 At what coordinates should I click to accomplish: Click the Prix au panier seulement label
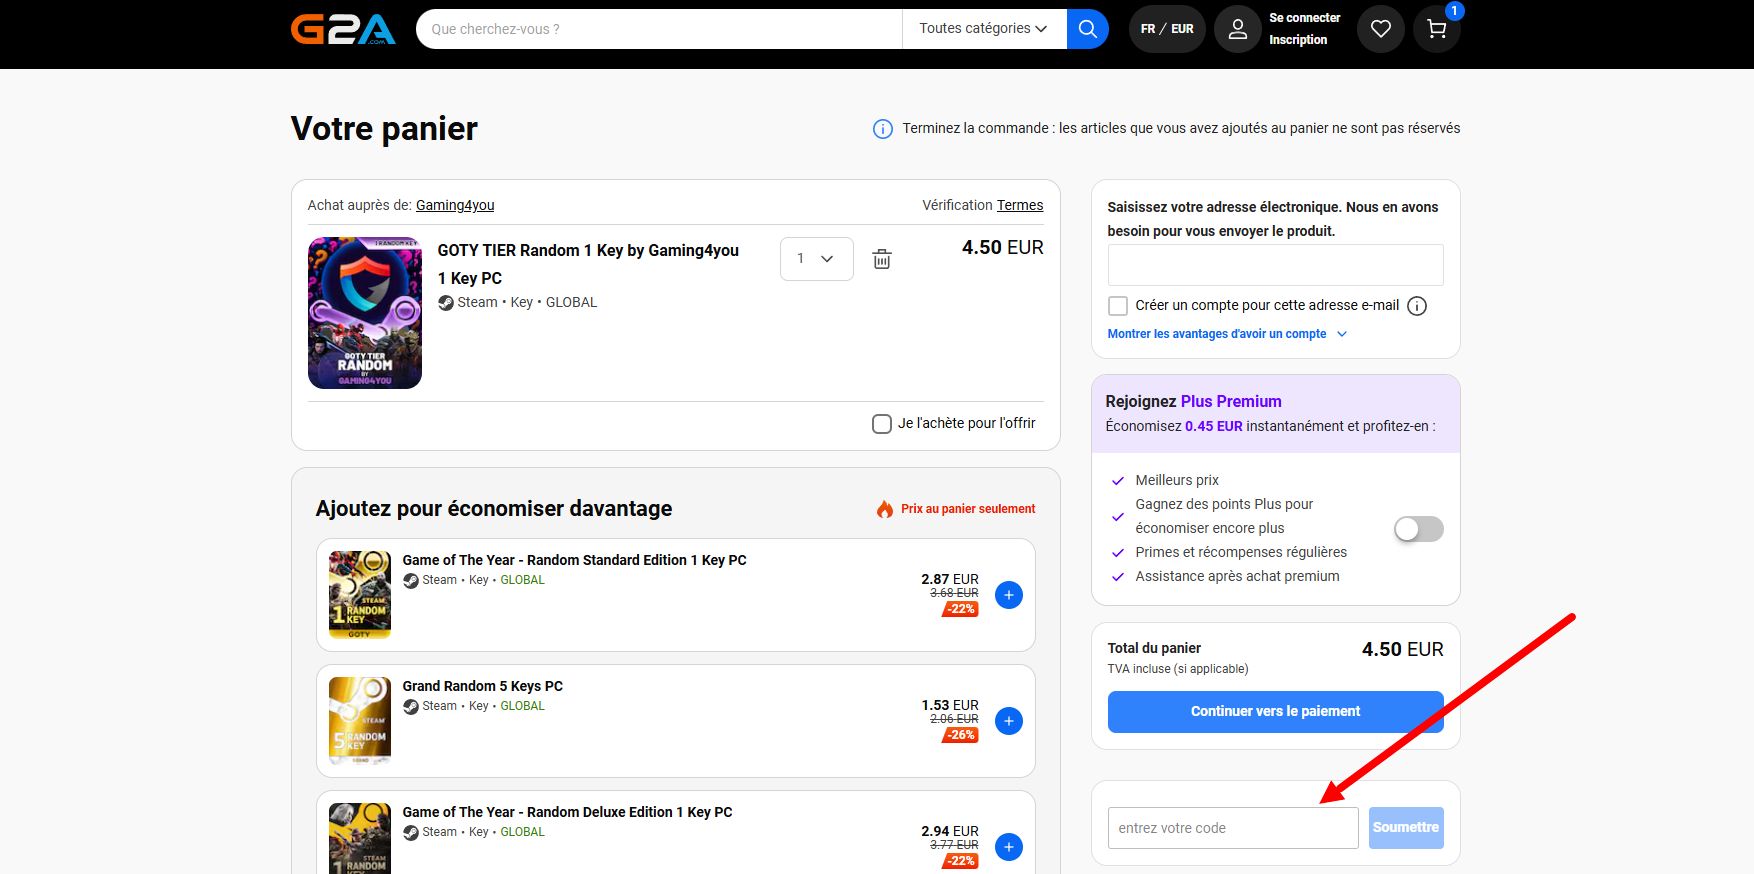click(x=968, y=509)
